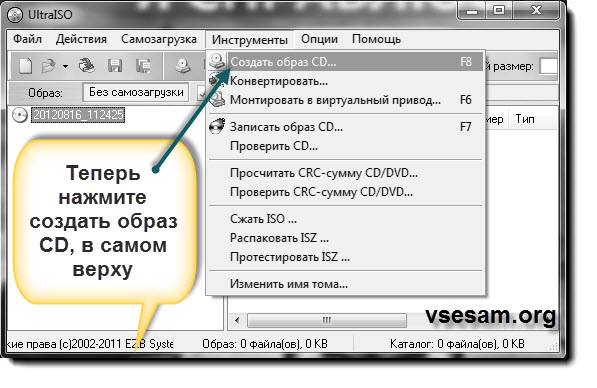Choose Записать образ CD... entry
The height and width of the screenshot is (388, 597).
[346, 126]
